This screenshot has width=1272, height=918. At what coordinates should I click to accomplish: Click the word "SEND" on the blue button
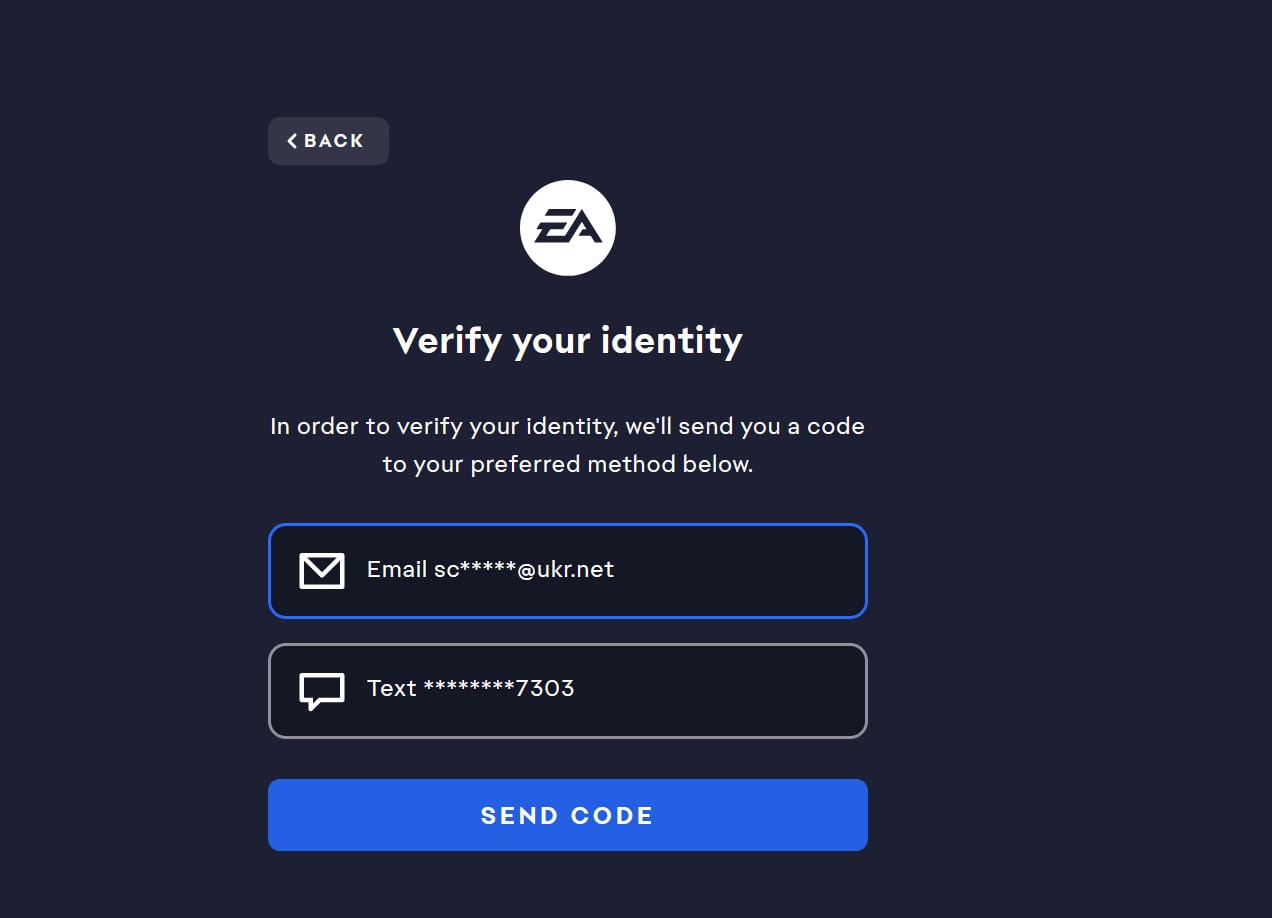pyautogui.click(x=517, y=816)
